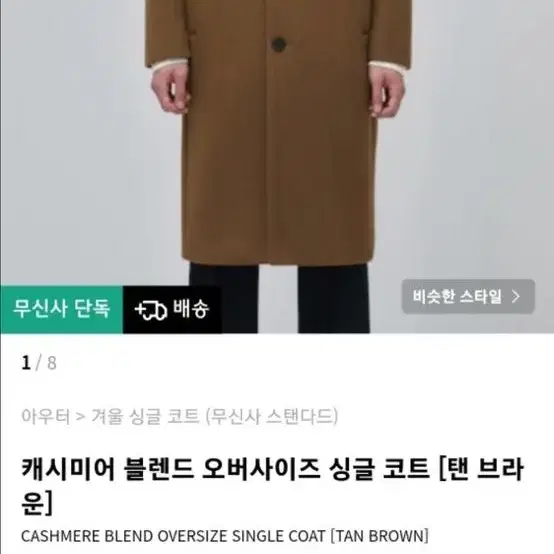Click the total image count 8

(x=52, y=363)
